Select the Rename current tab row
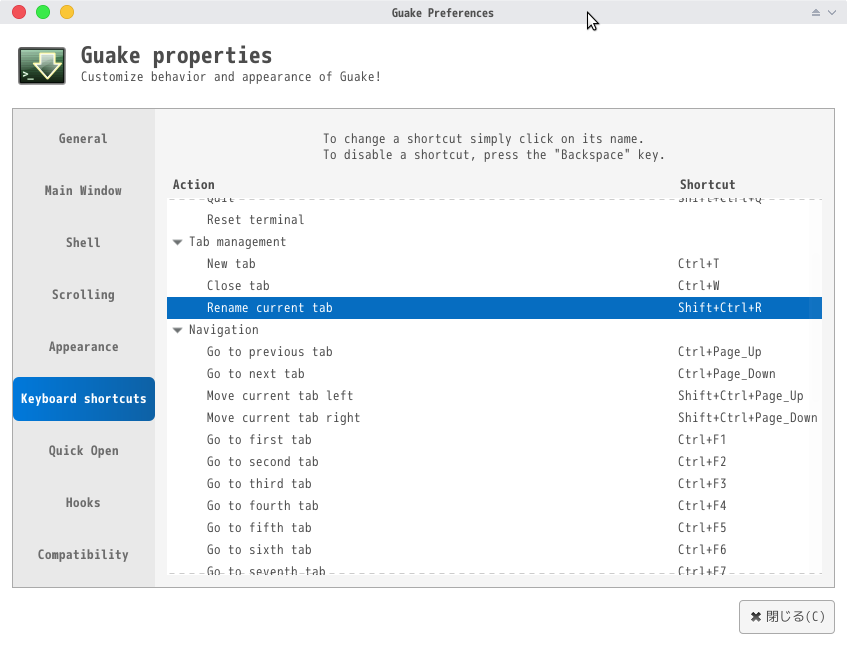The width and height of the screenshot is (847, 646). coord(494,308)
